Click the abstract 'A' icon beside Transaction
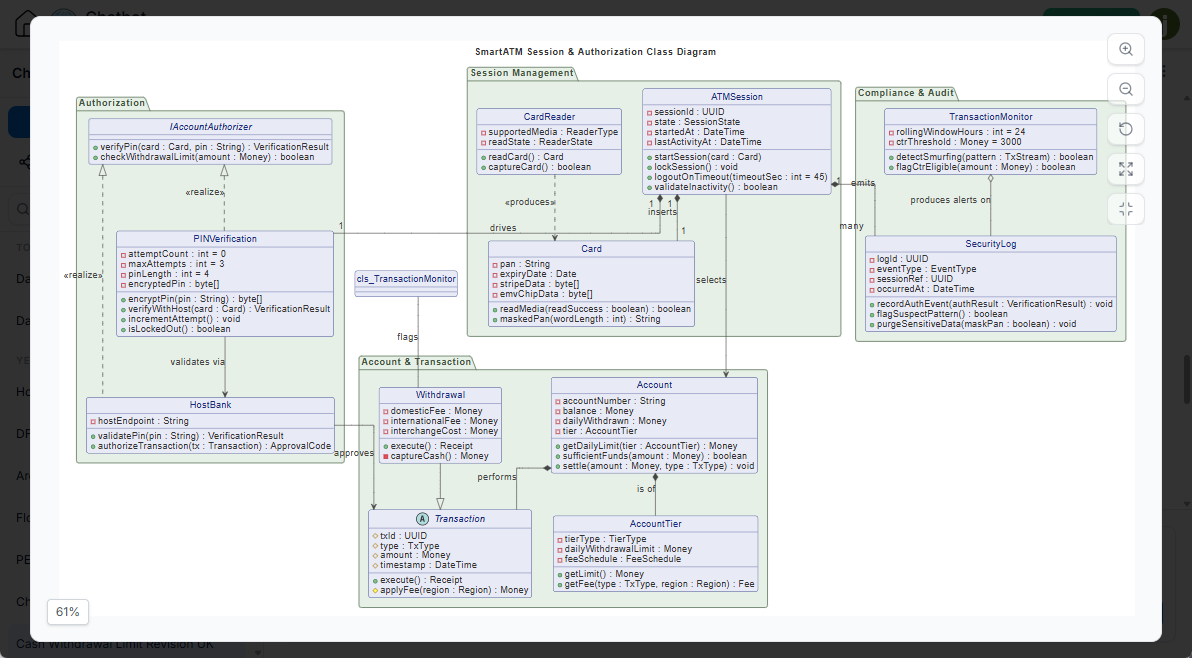Screen dimensions: 1192x658 (423, 519)
